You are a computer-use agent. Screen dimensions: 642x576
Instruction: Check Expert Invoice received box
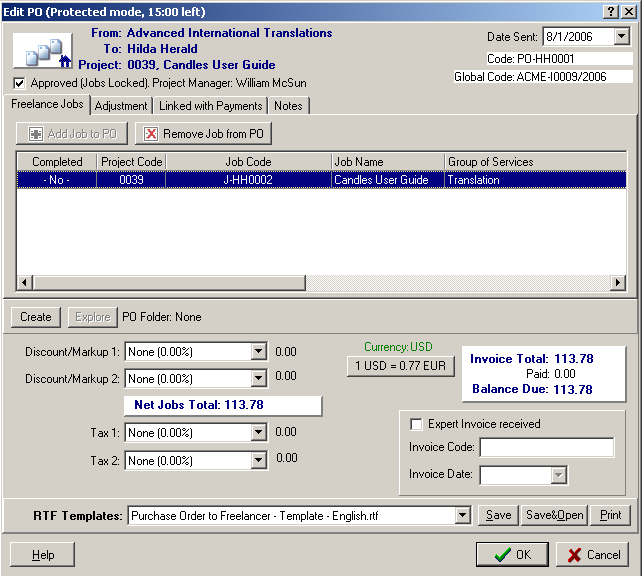click(416, 424)
